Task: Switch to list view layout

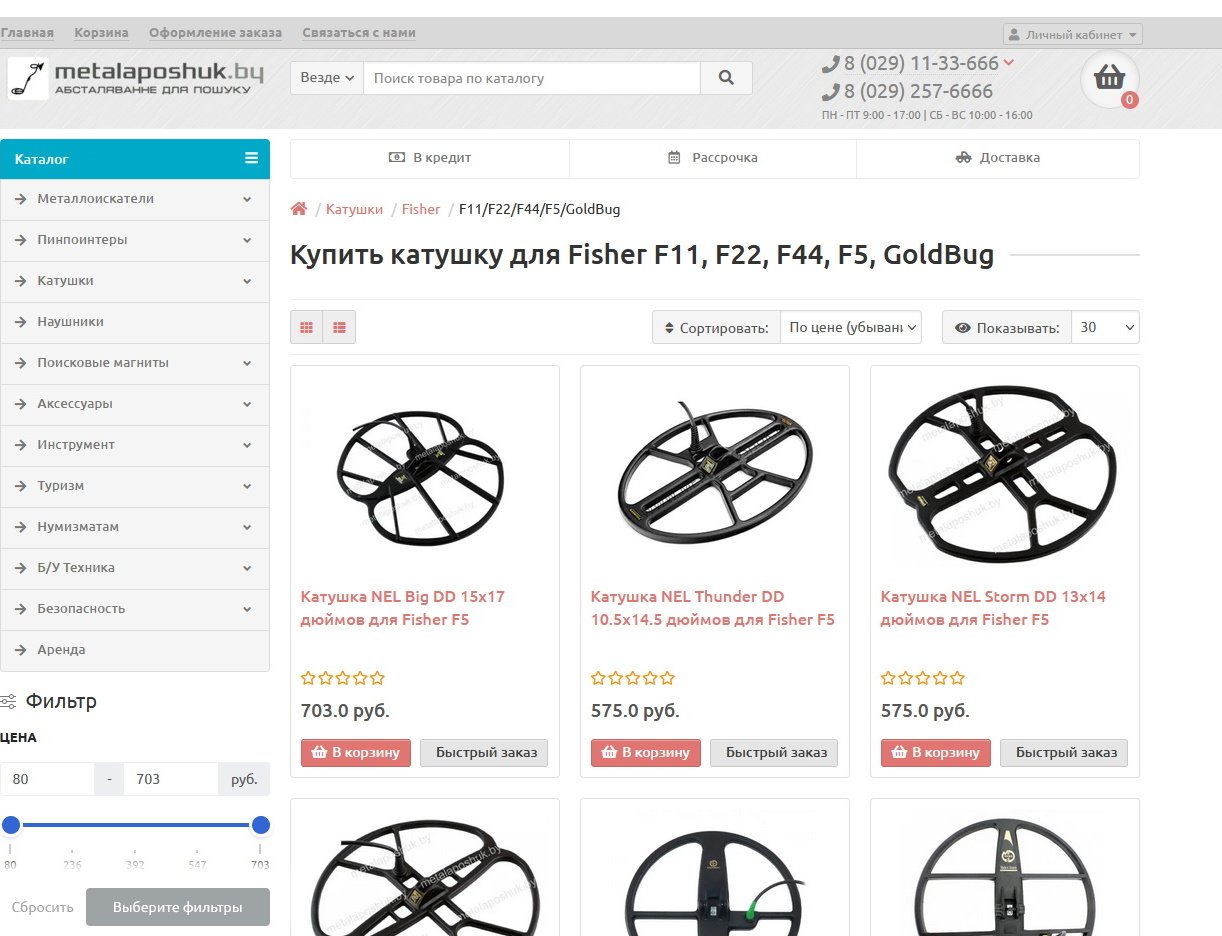Action: click(x=340, y=327)
